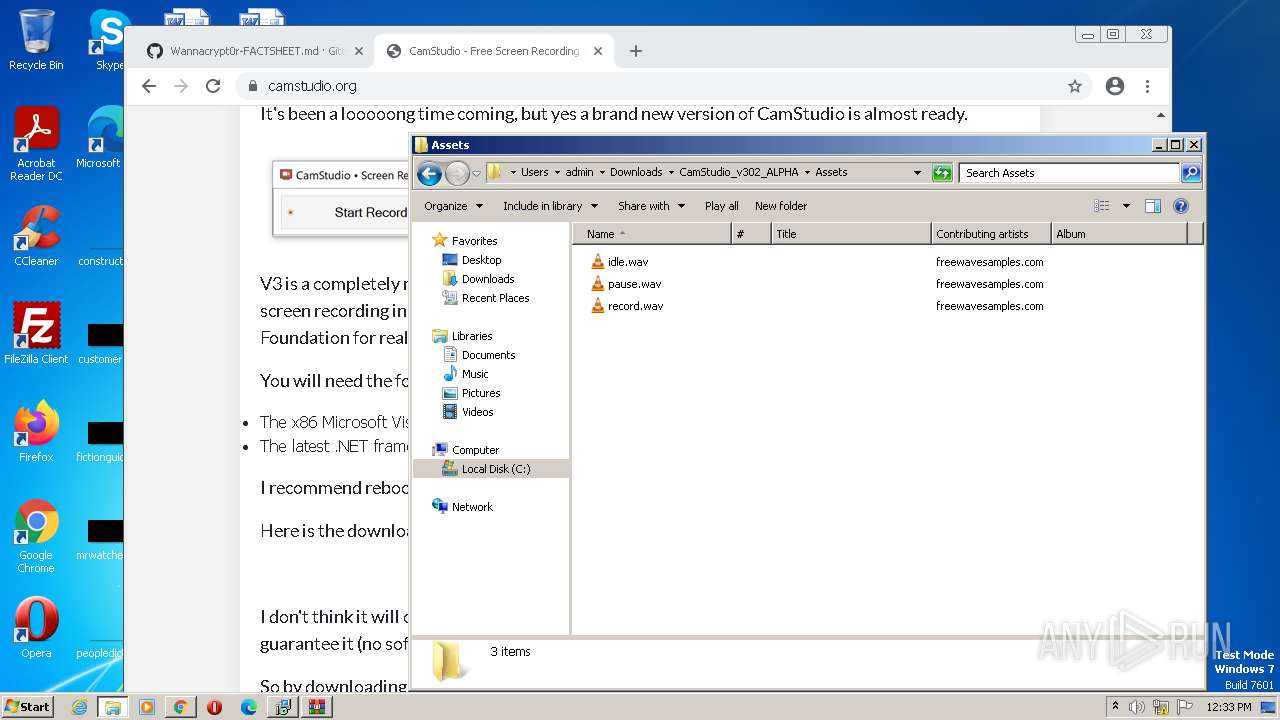1280x720 pixels.
Task: Open recent pages dropdown in Explorer
Action: pos(476,173)
